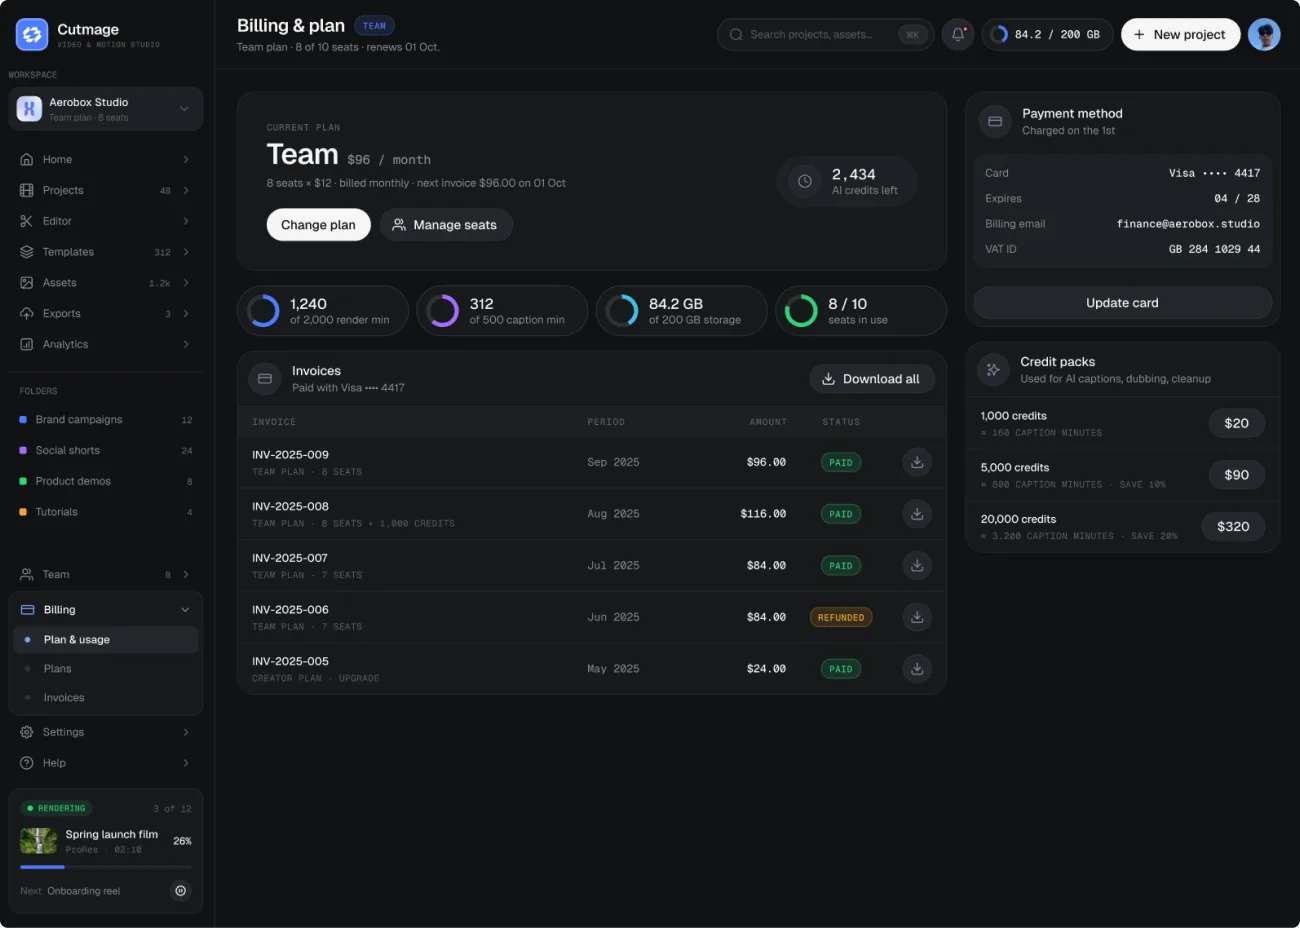
Task: Click the Invoices card icon
Action: point(265,379)
